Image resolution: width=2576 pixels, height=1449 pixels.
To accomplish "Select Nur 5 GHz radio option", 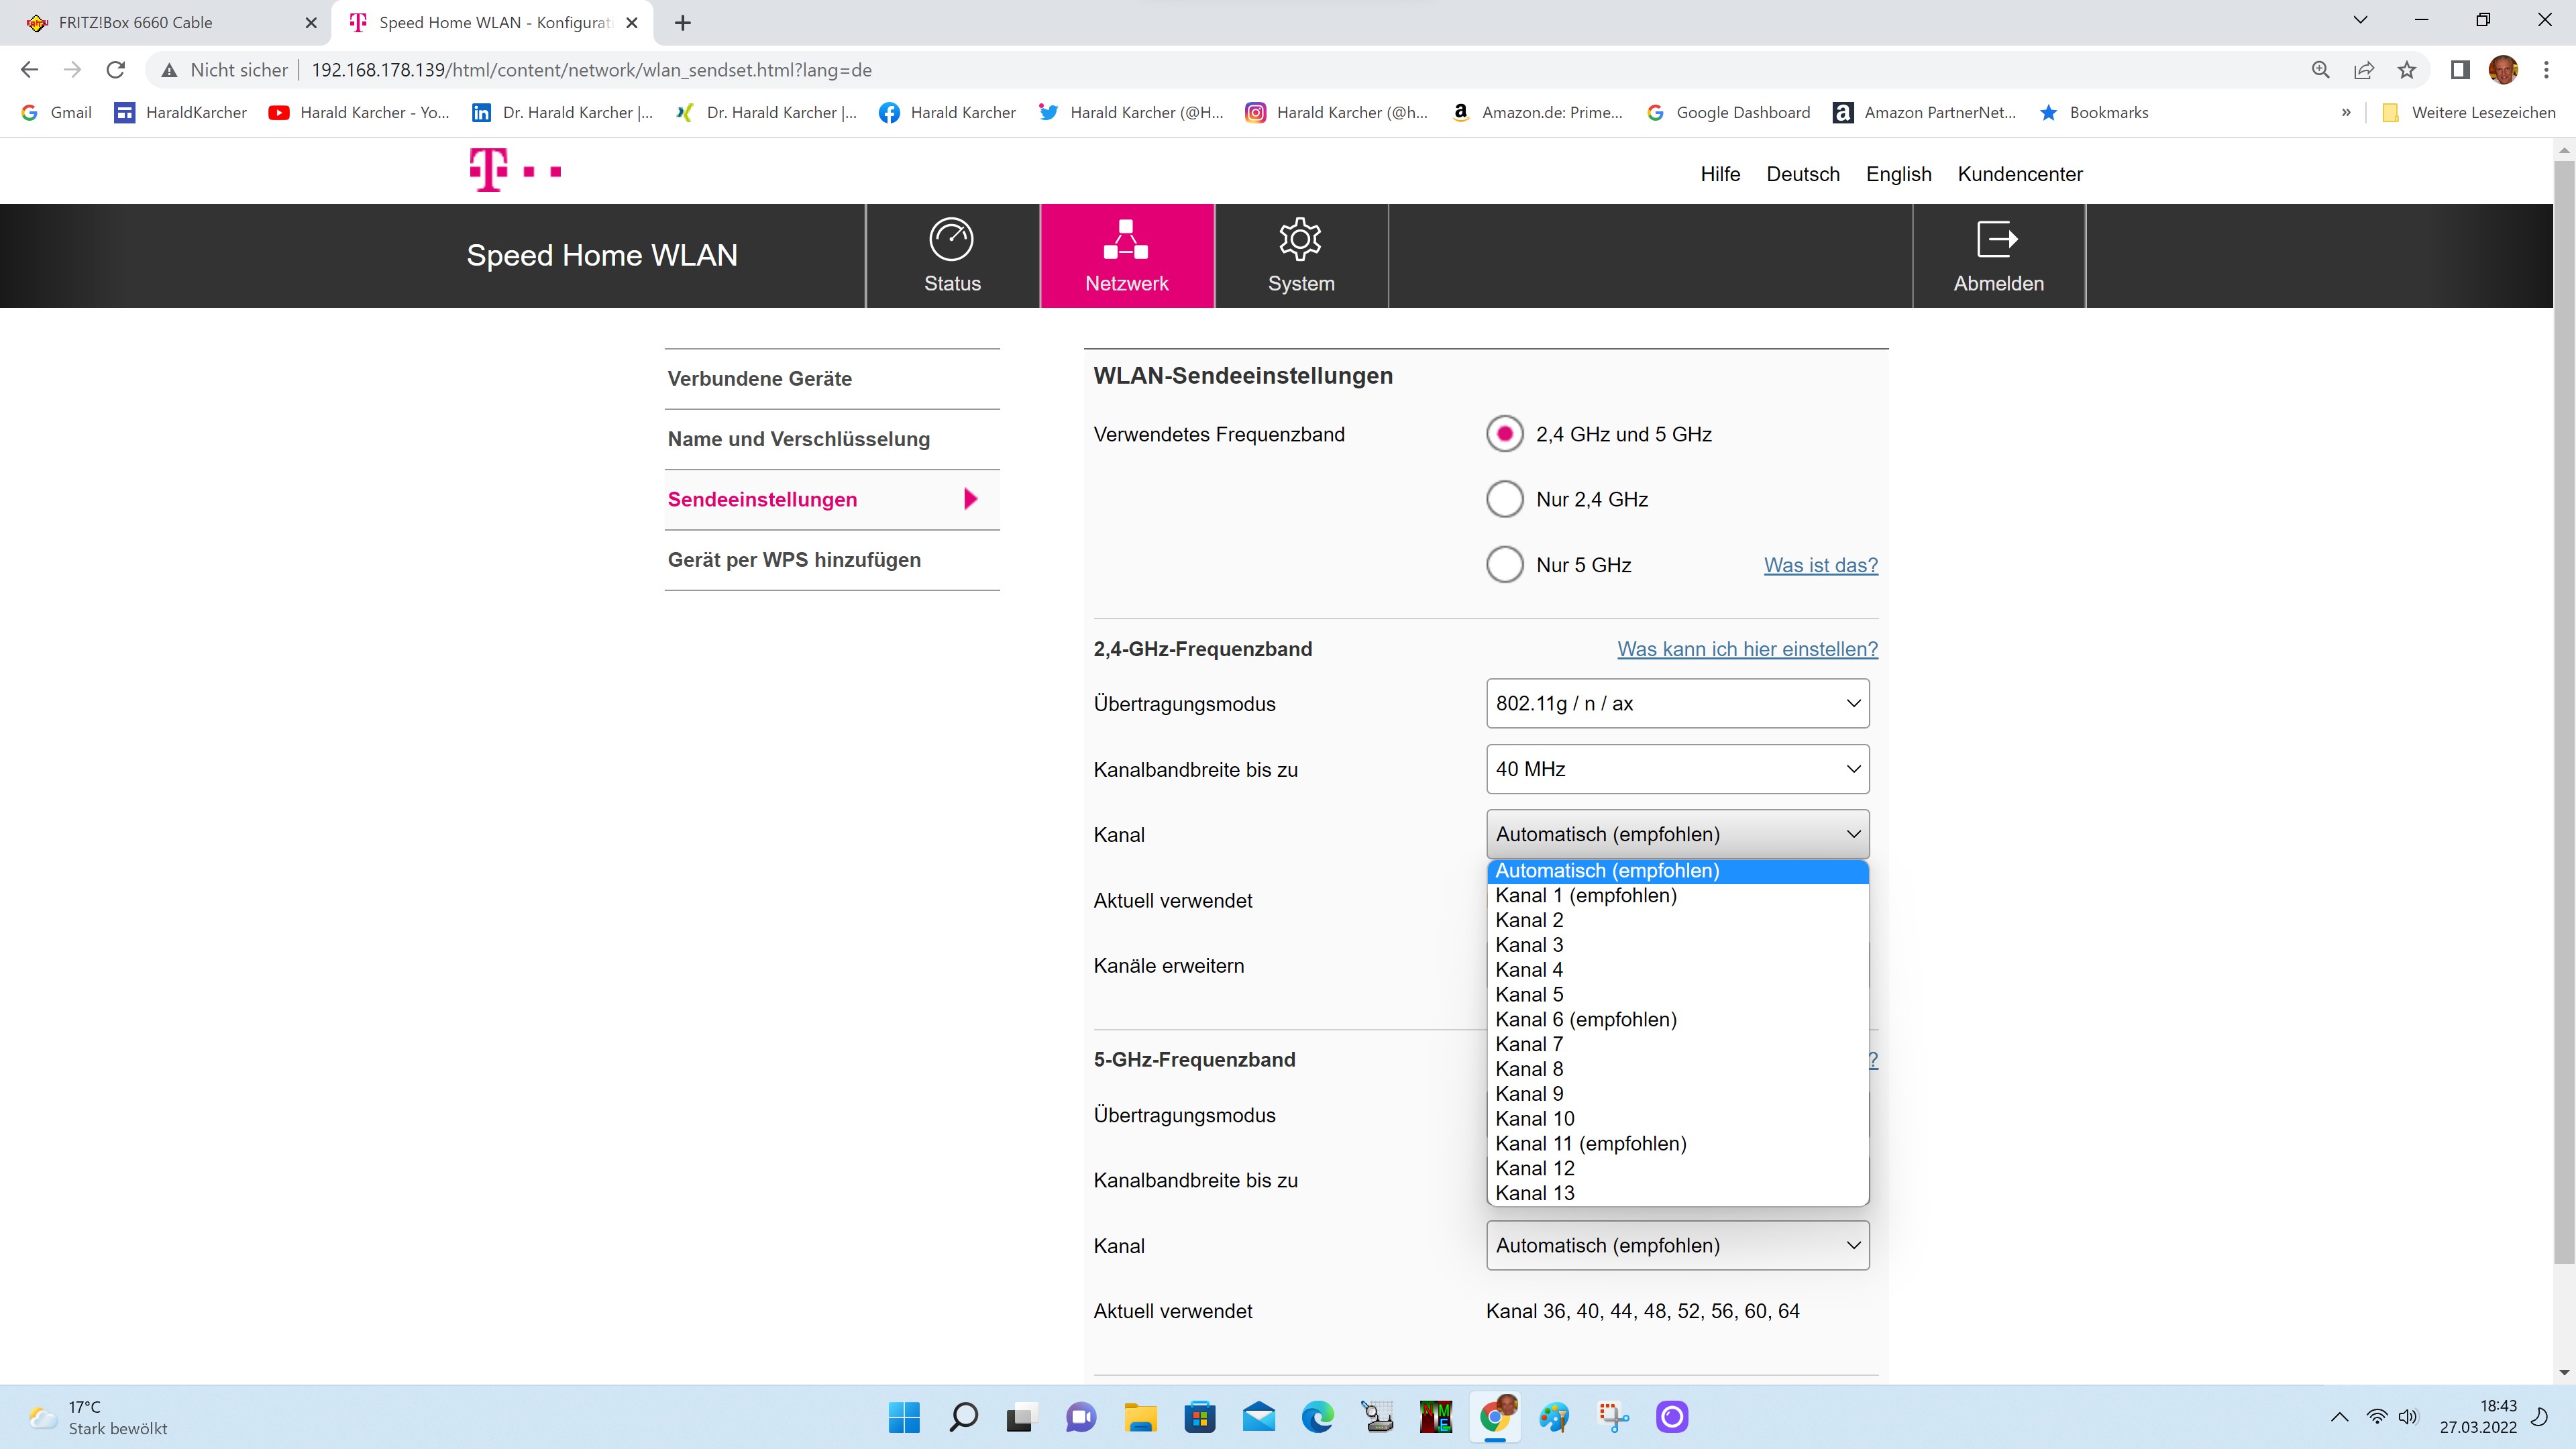I will pyautogui.click(x=1504, y=565).
